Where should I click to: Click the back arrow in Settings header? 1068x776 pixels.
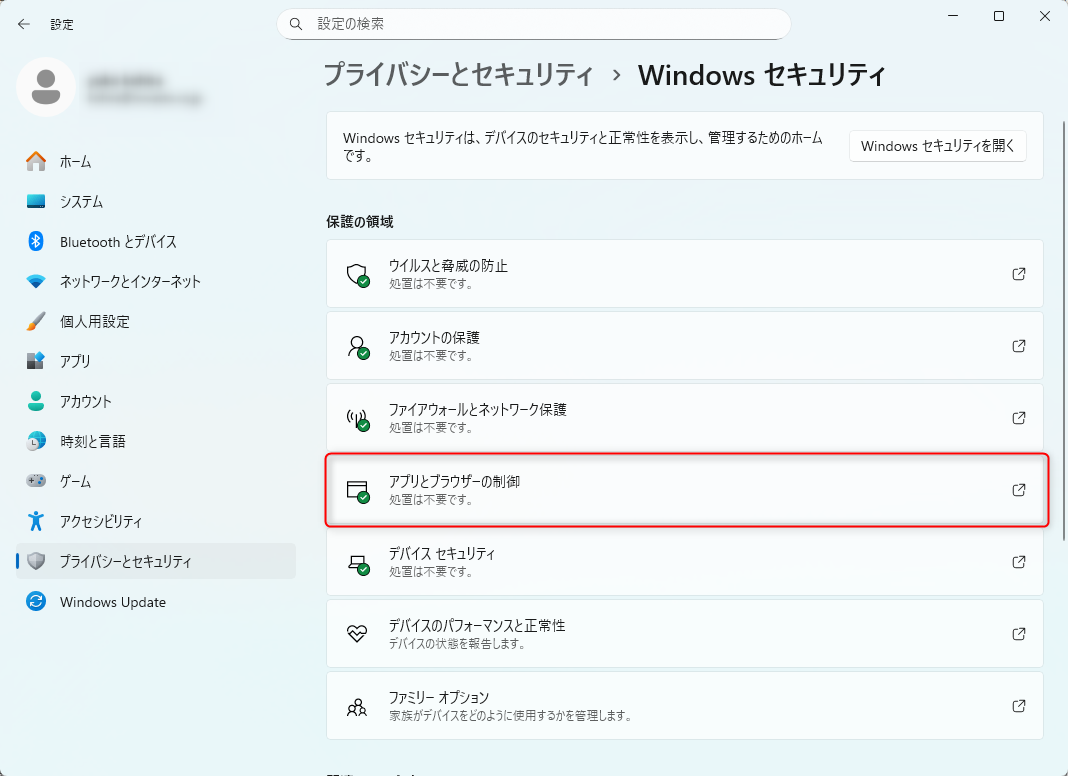click(x=24, y=25)
